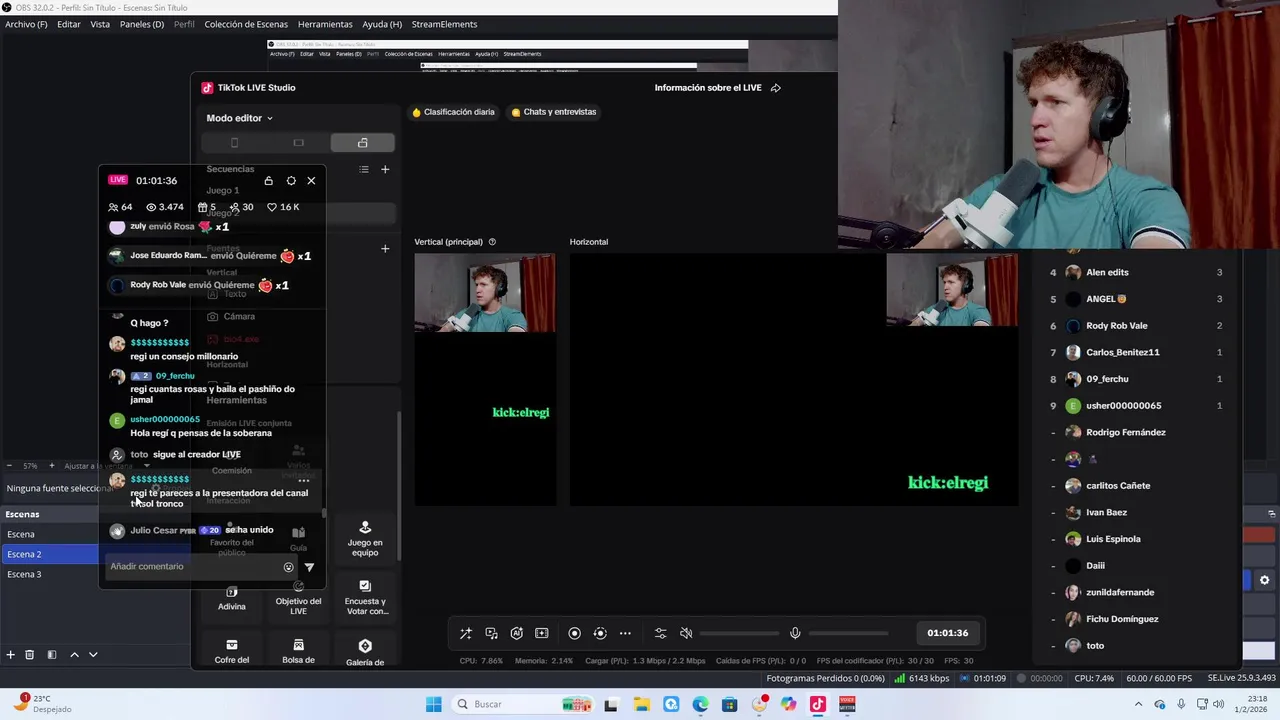Open the Secuencias list view icon
Image resolution: width=1280 pixels, height=720 pixels.
click(364, 169)
